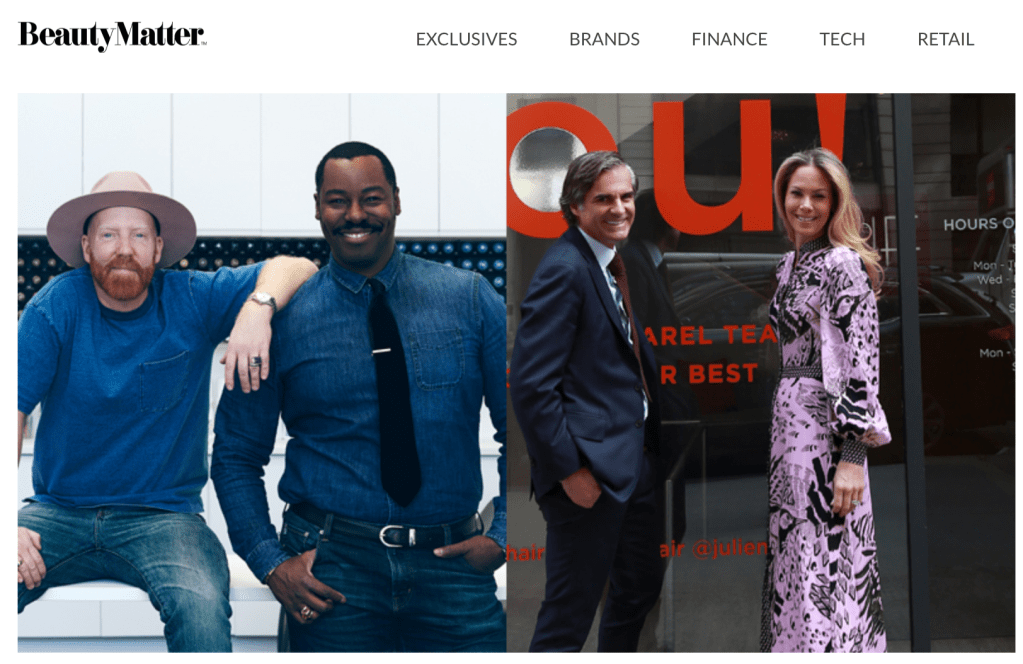Click the denim shirt chest pocket
The height and width of the screenshot is (664, 1023).
point(437,359)
